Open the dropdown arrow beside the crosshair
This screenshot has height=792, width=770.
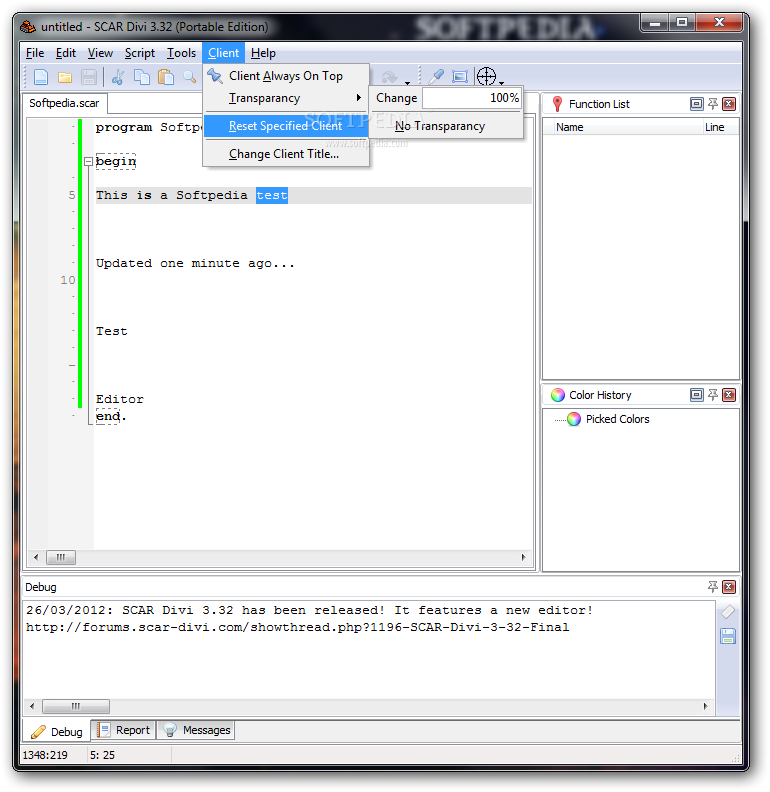pos(501,83)
